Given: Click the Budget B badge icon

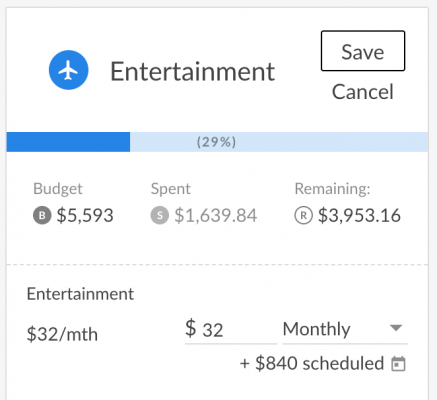Looking at the screenshot, I should [42, 215].
